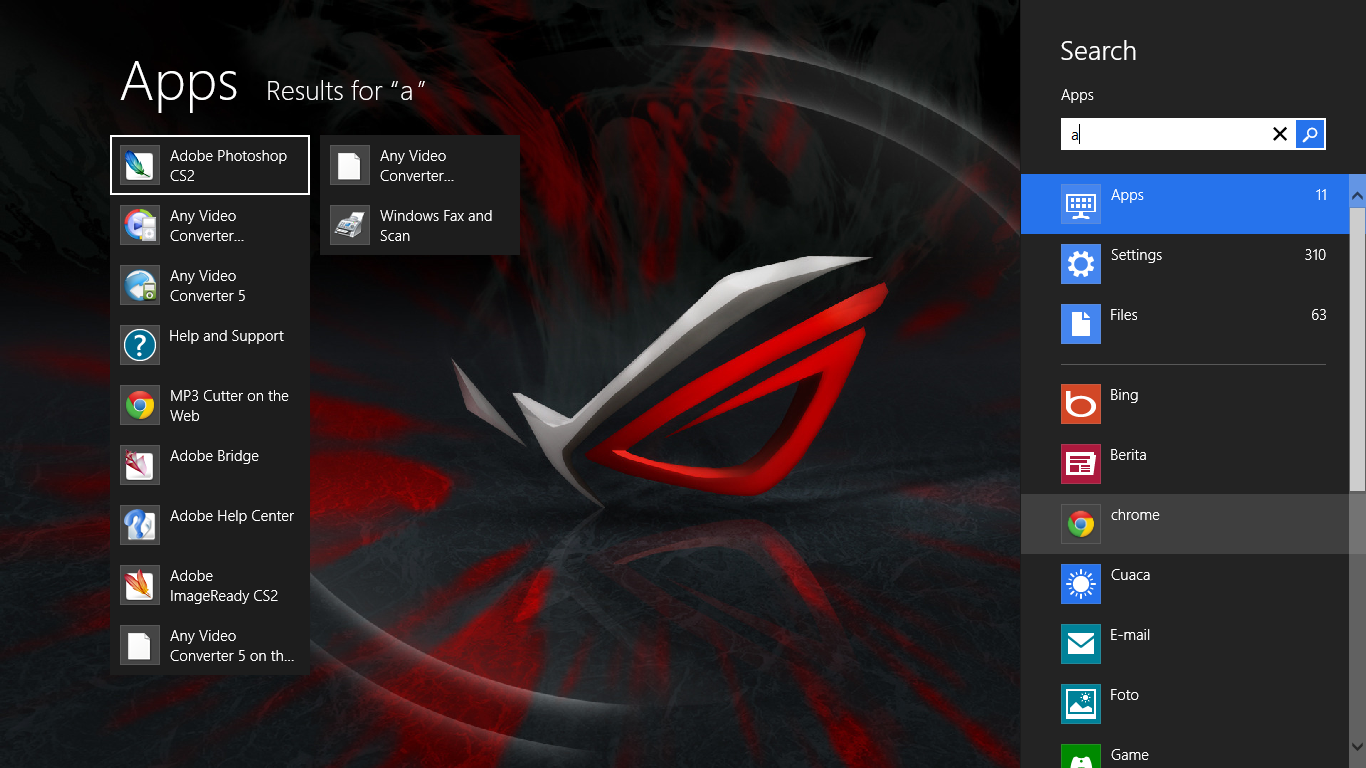Click the Search pane scrollbar thumb
The width and height of the screenshot is (1366, 768).
click(1357, 350)
